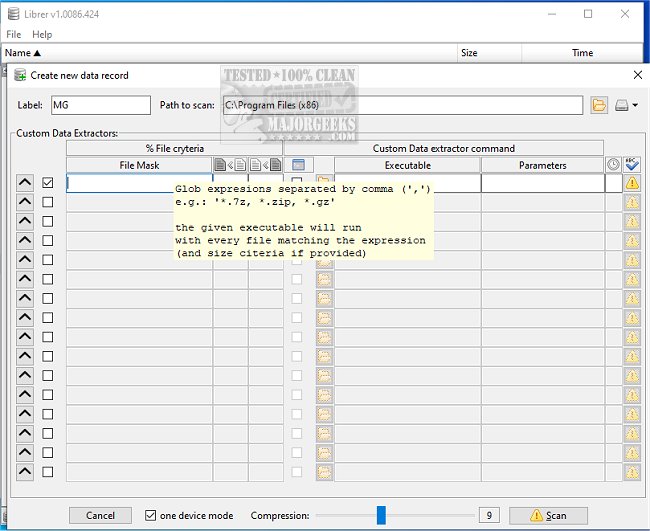The image size is (650, 531).
Task: Open the drive selection dropdown
Action: pyautogui.click(x=627, y=105)
